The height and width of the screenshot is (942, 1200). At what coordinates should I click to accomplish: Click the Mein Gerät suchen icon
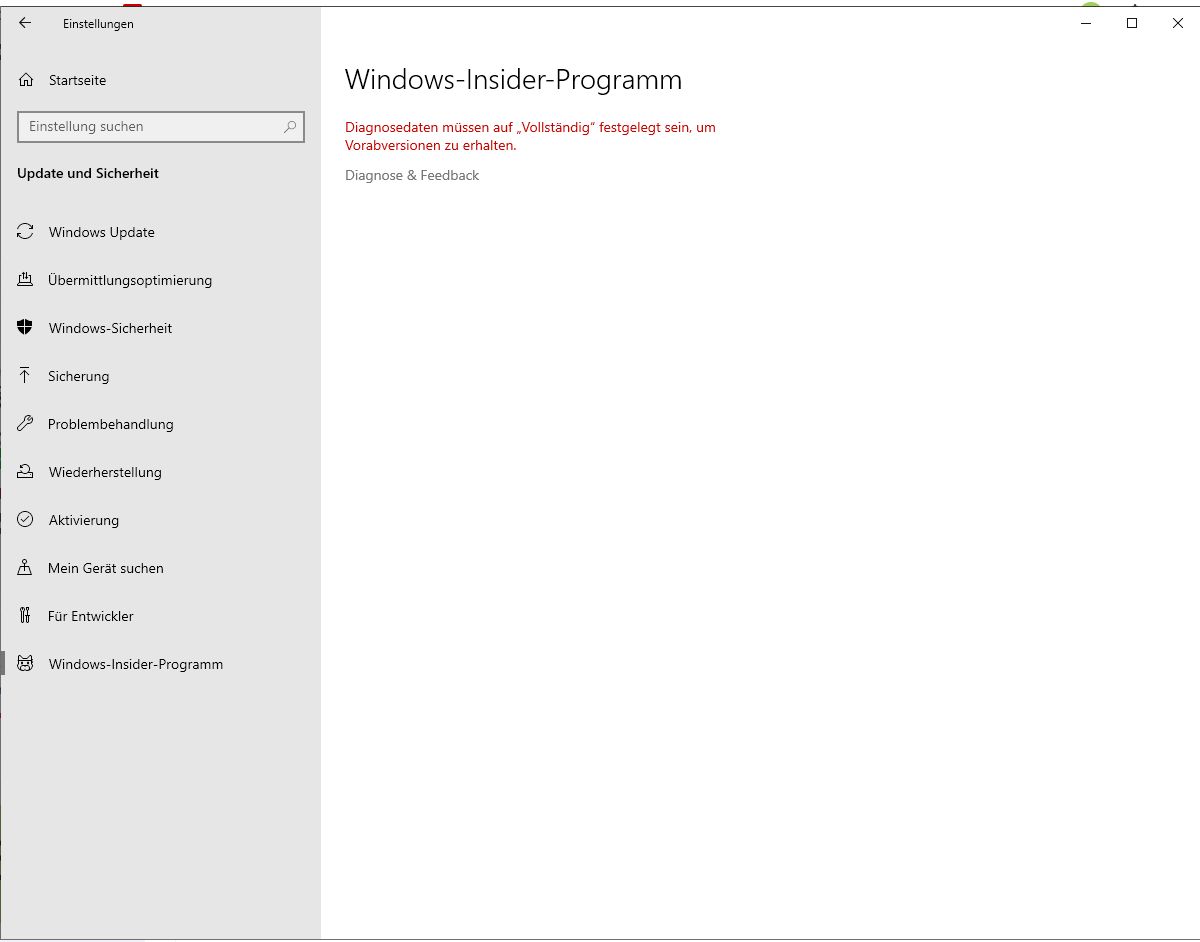(x=26, y=568)
